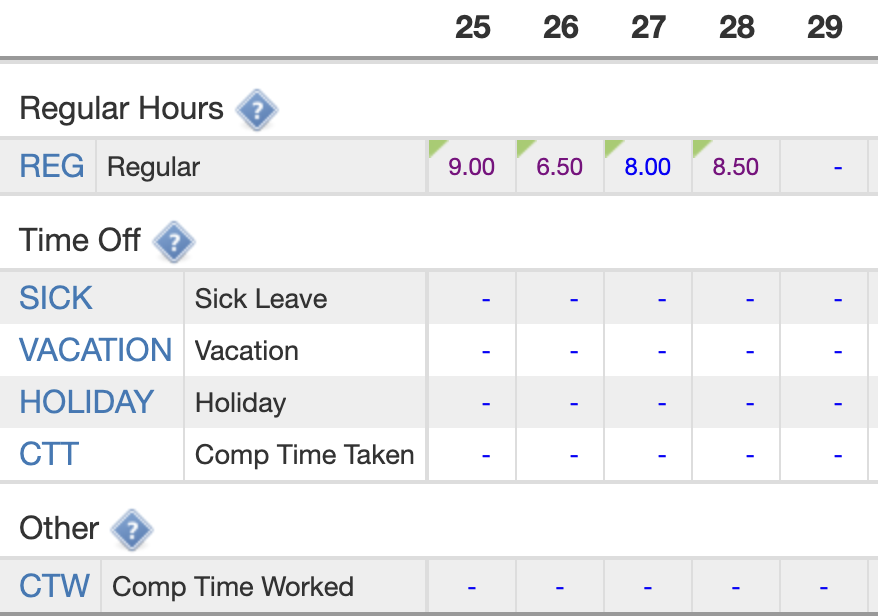The width and height of the screenshot is (878, 616).
Task: Click the help icon beside Other
Action: pyautogui.click(x=131, y=530)
